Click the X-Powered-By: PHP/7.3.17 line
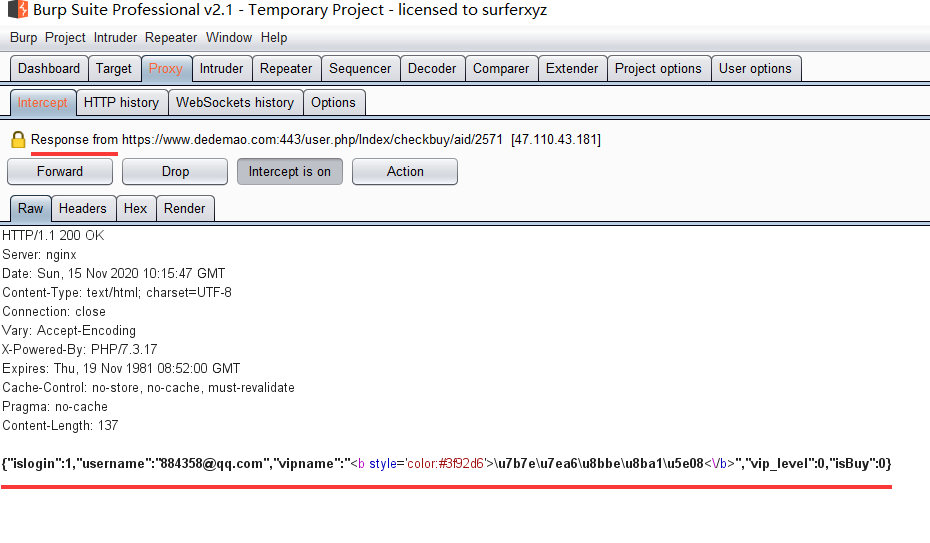This screenshot has height=543, width=930. (80, 350)
